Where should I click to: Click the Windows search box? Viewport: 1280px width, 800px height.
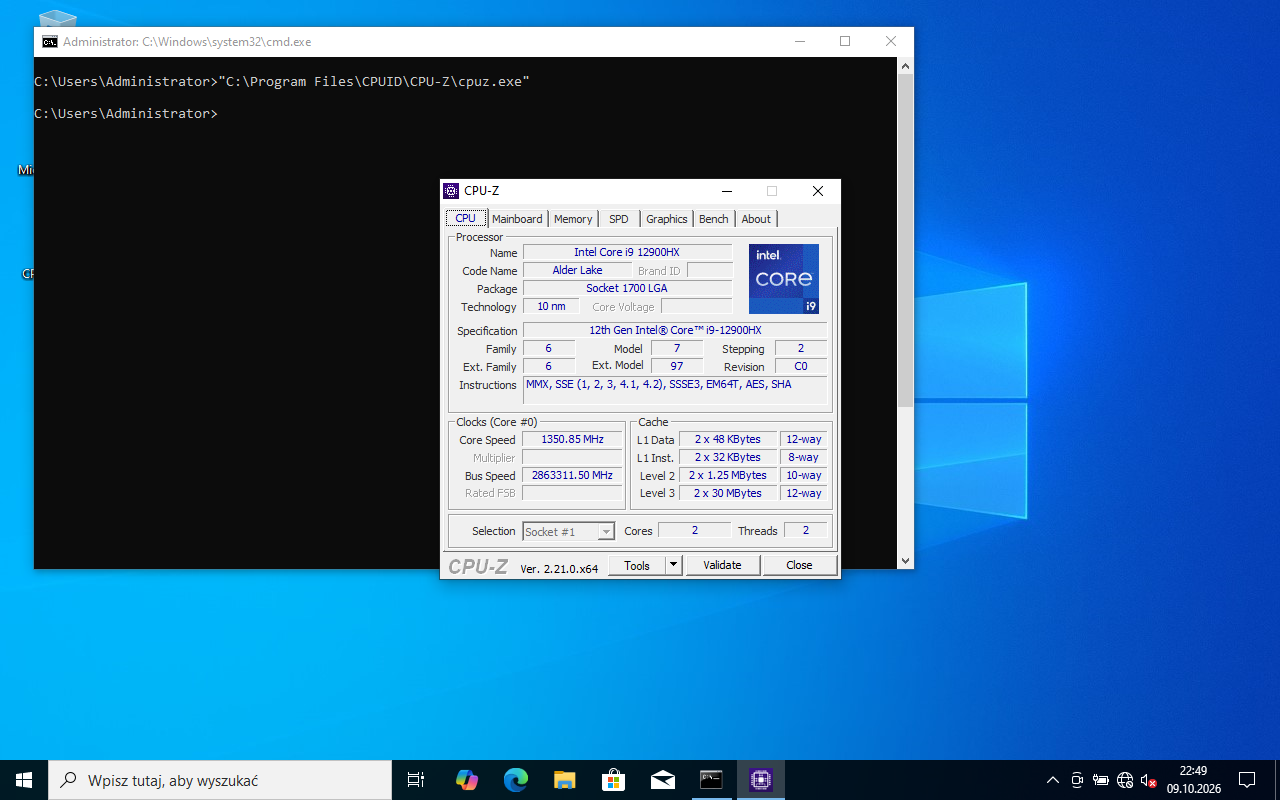(x=220, y=780)
